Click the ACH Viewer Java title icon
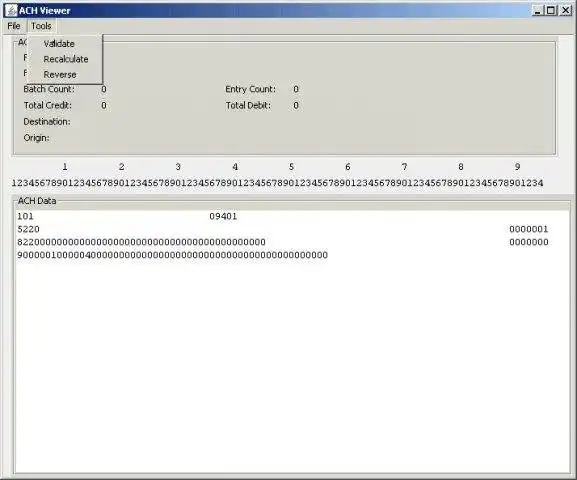This screenshot has width=577, height=480. [x=11, y=11]
